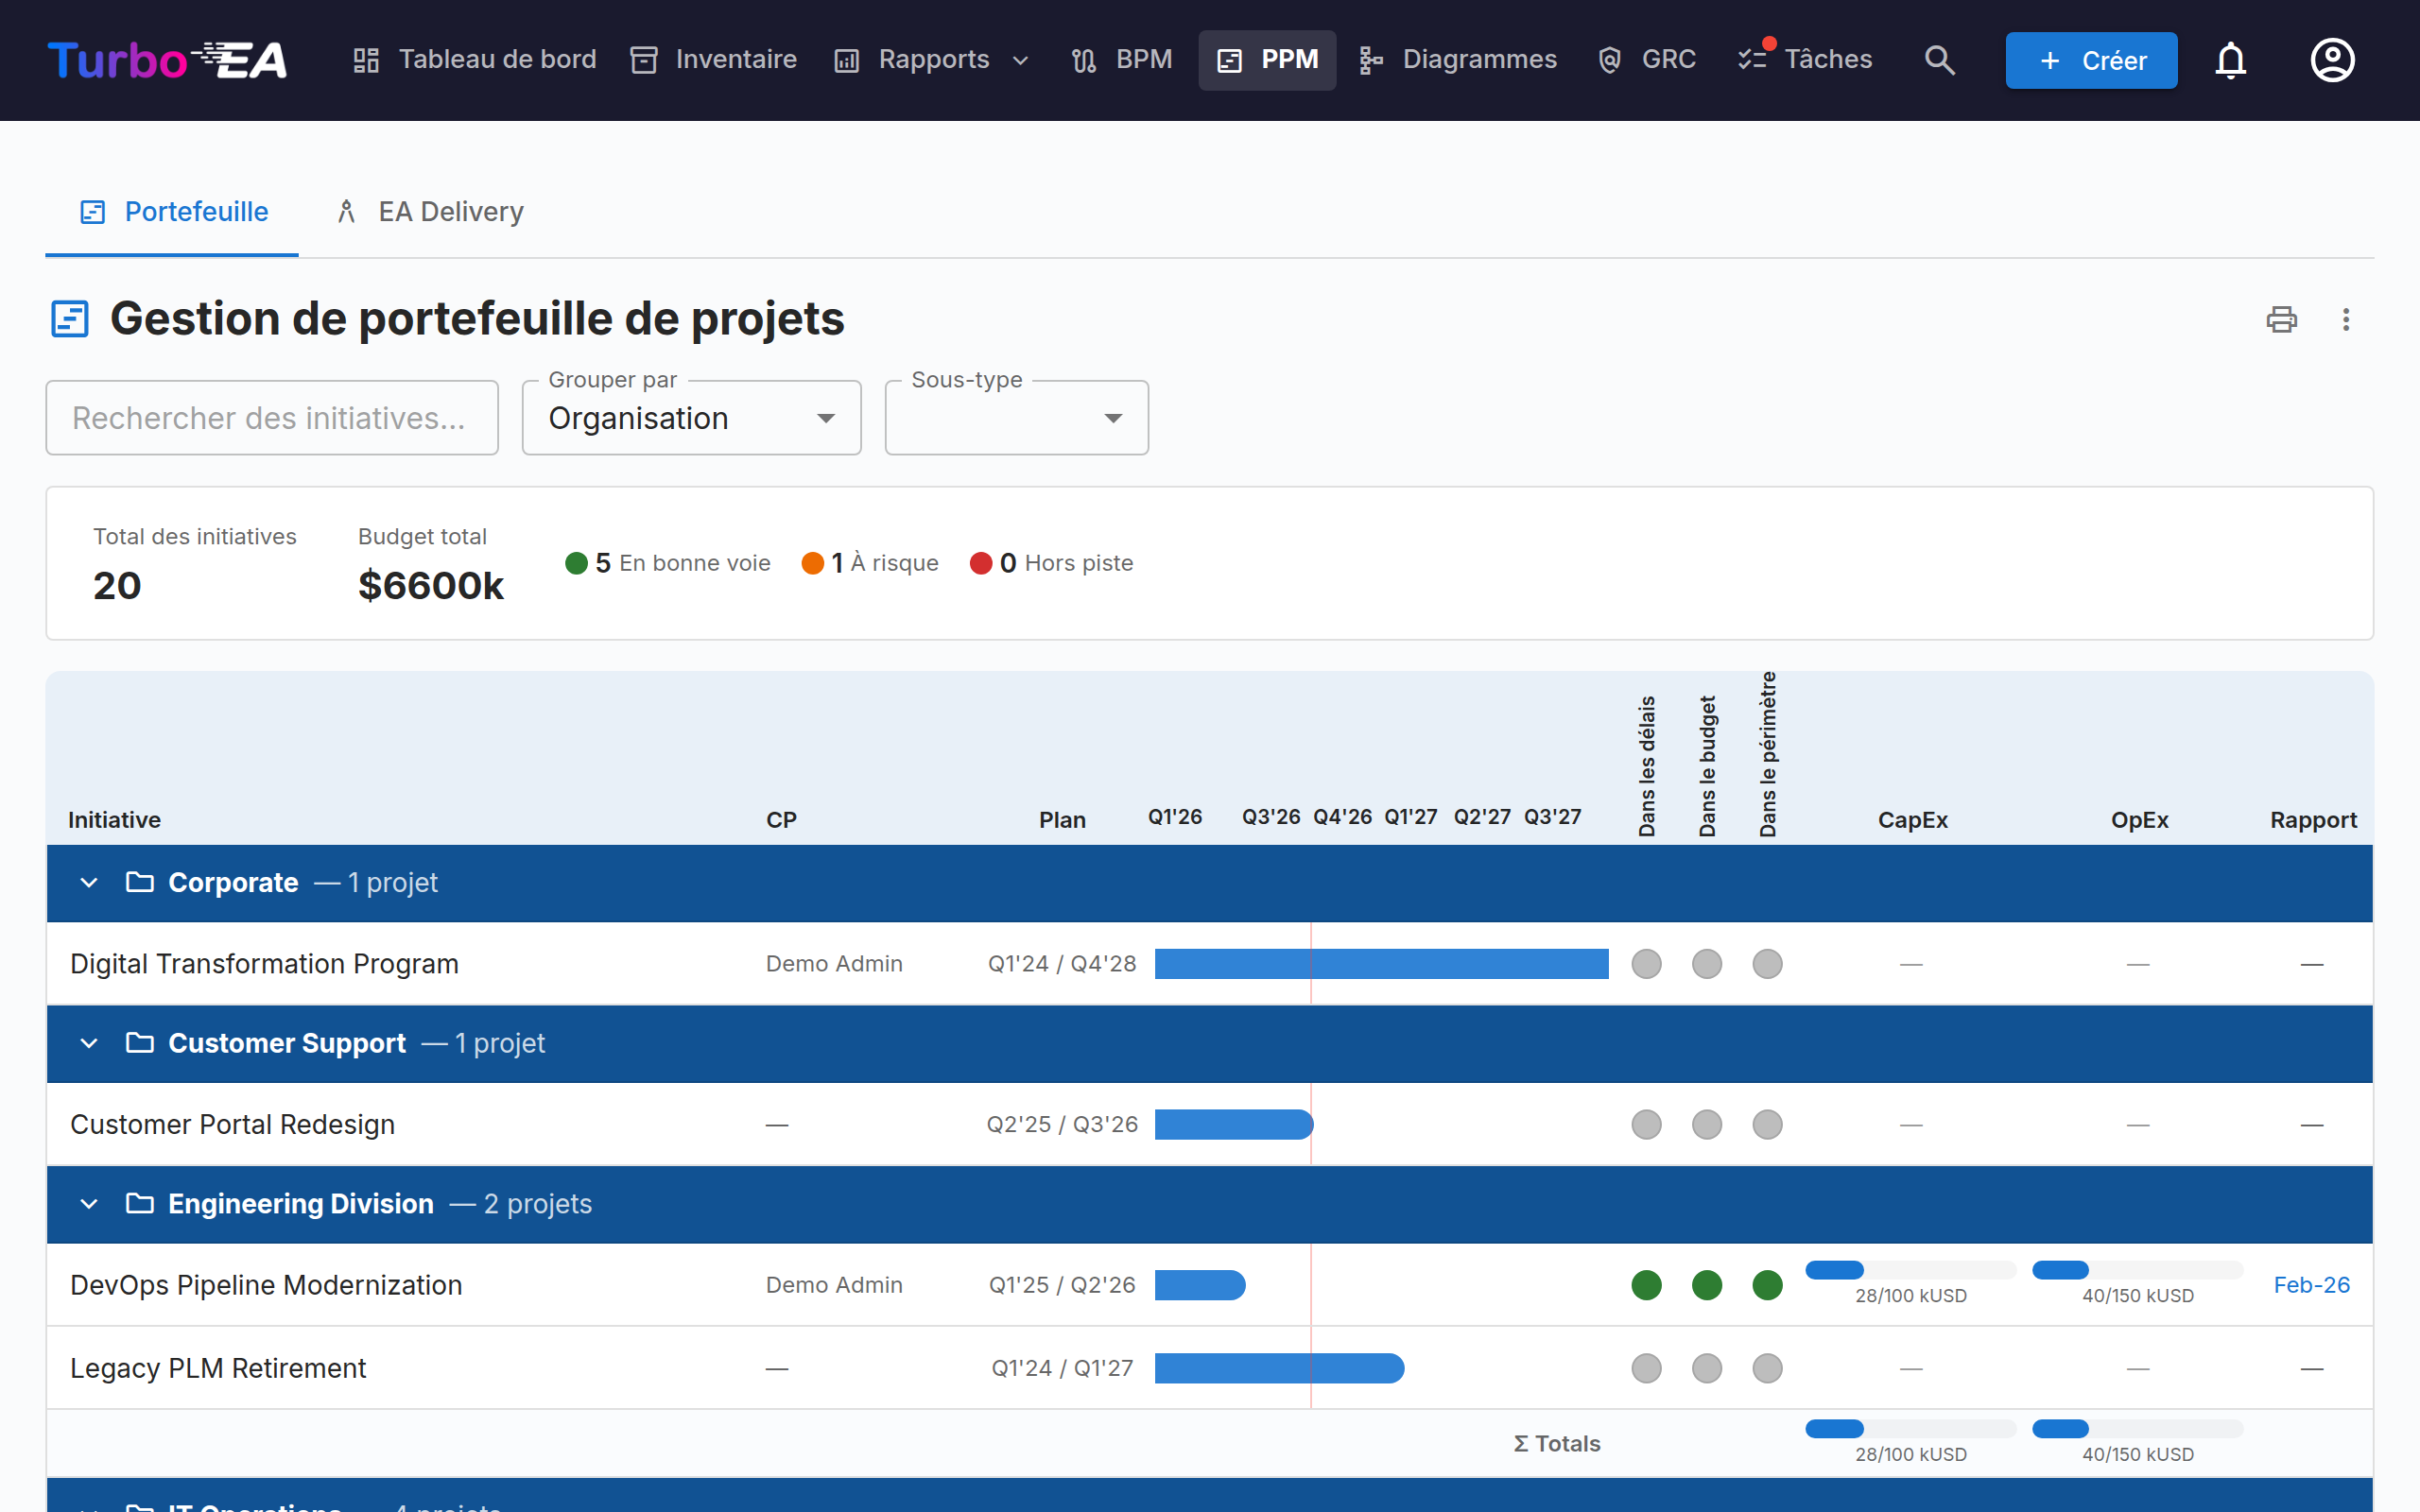Viewport: 2420px width, 1512px height.
Task: Click the search magnifier icon
Action: pos(1939,60)
